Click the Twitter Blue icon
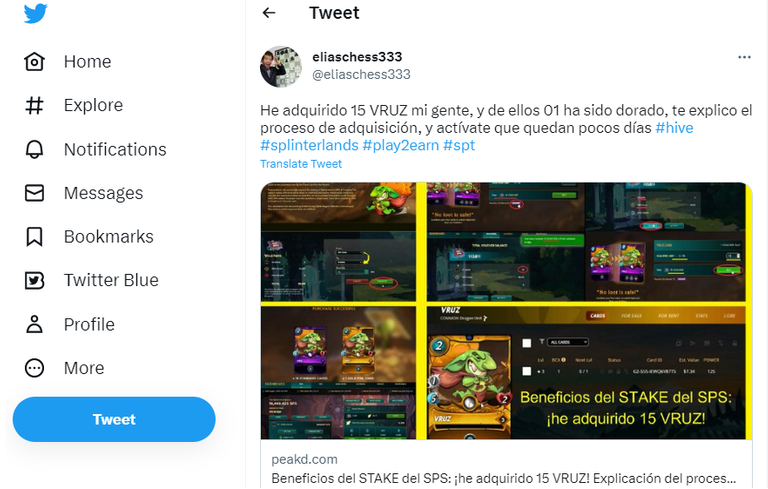The image size is (768, 489). 34,280
